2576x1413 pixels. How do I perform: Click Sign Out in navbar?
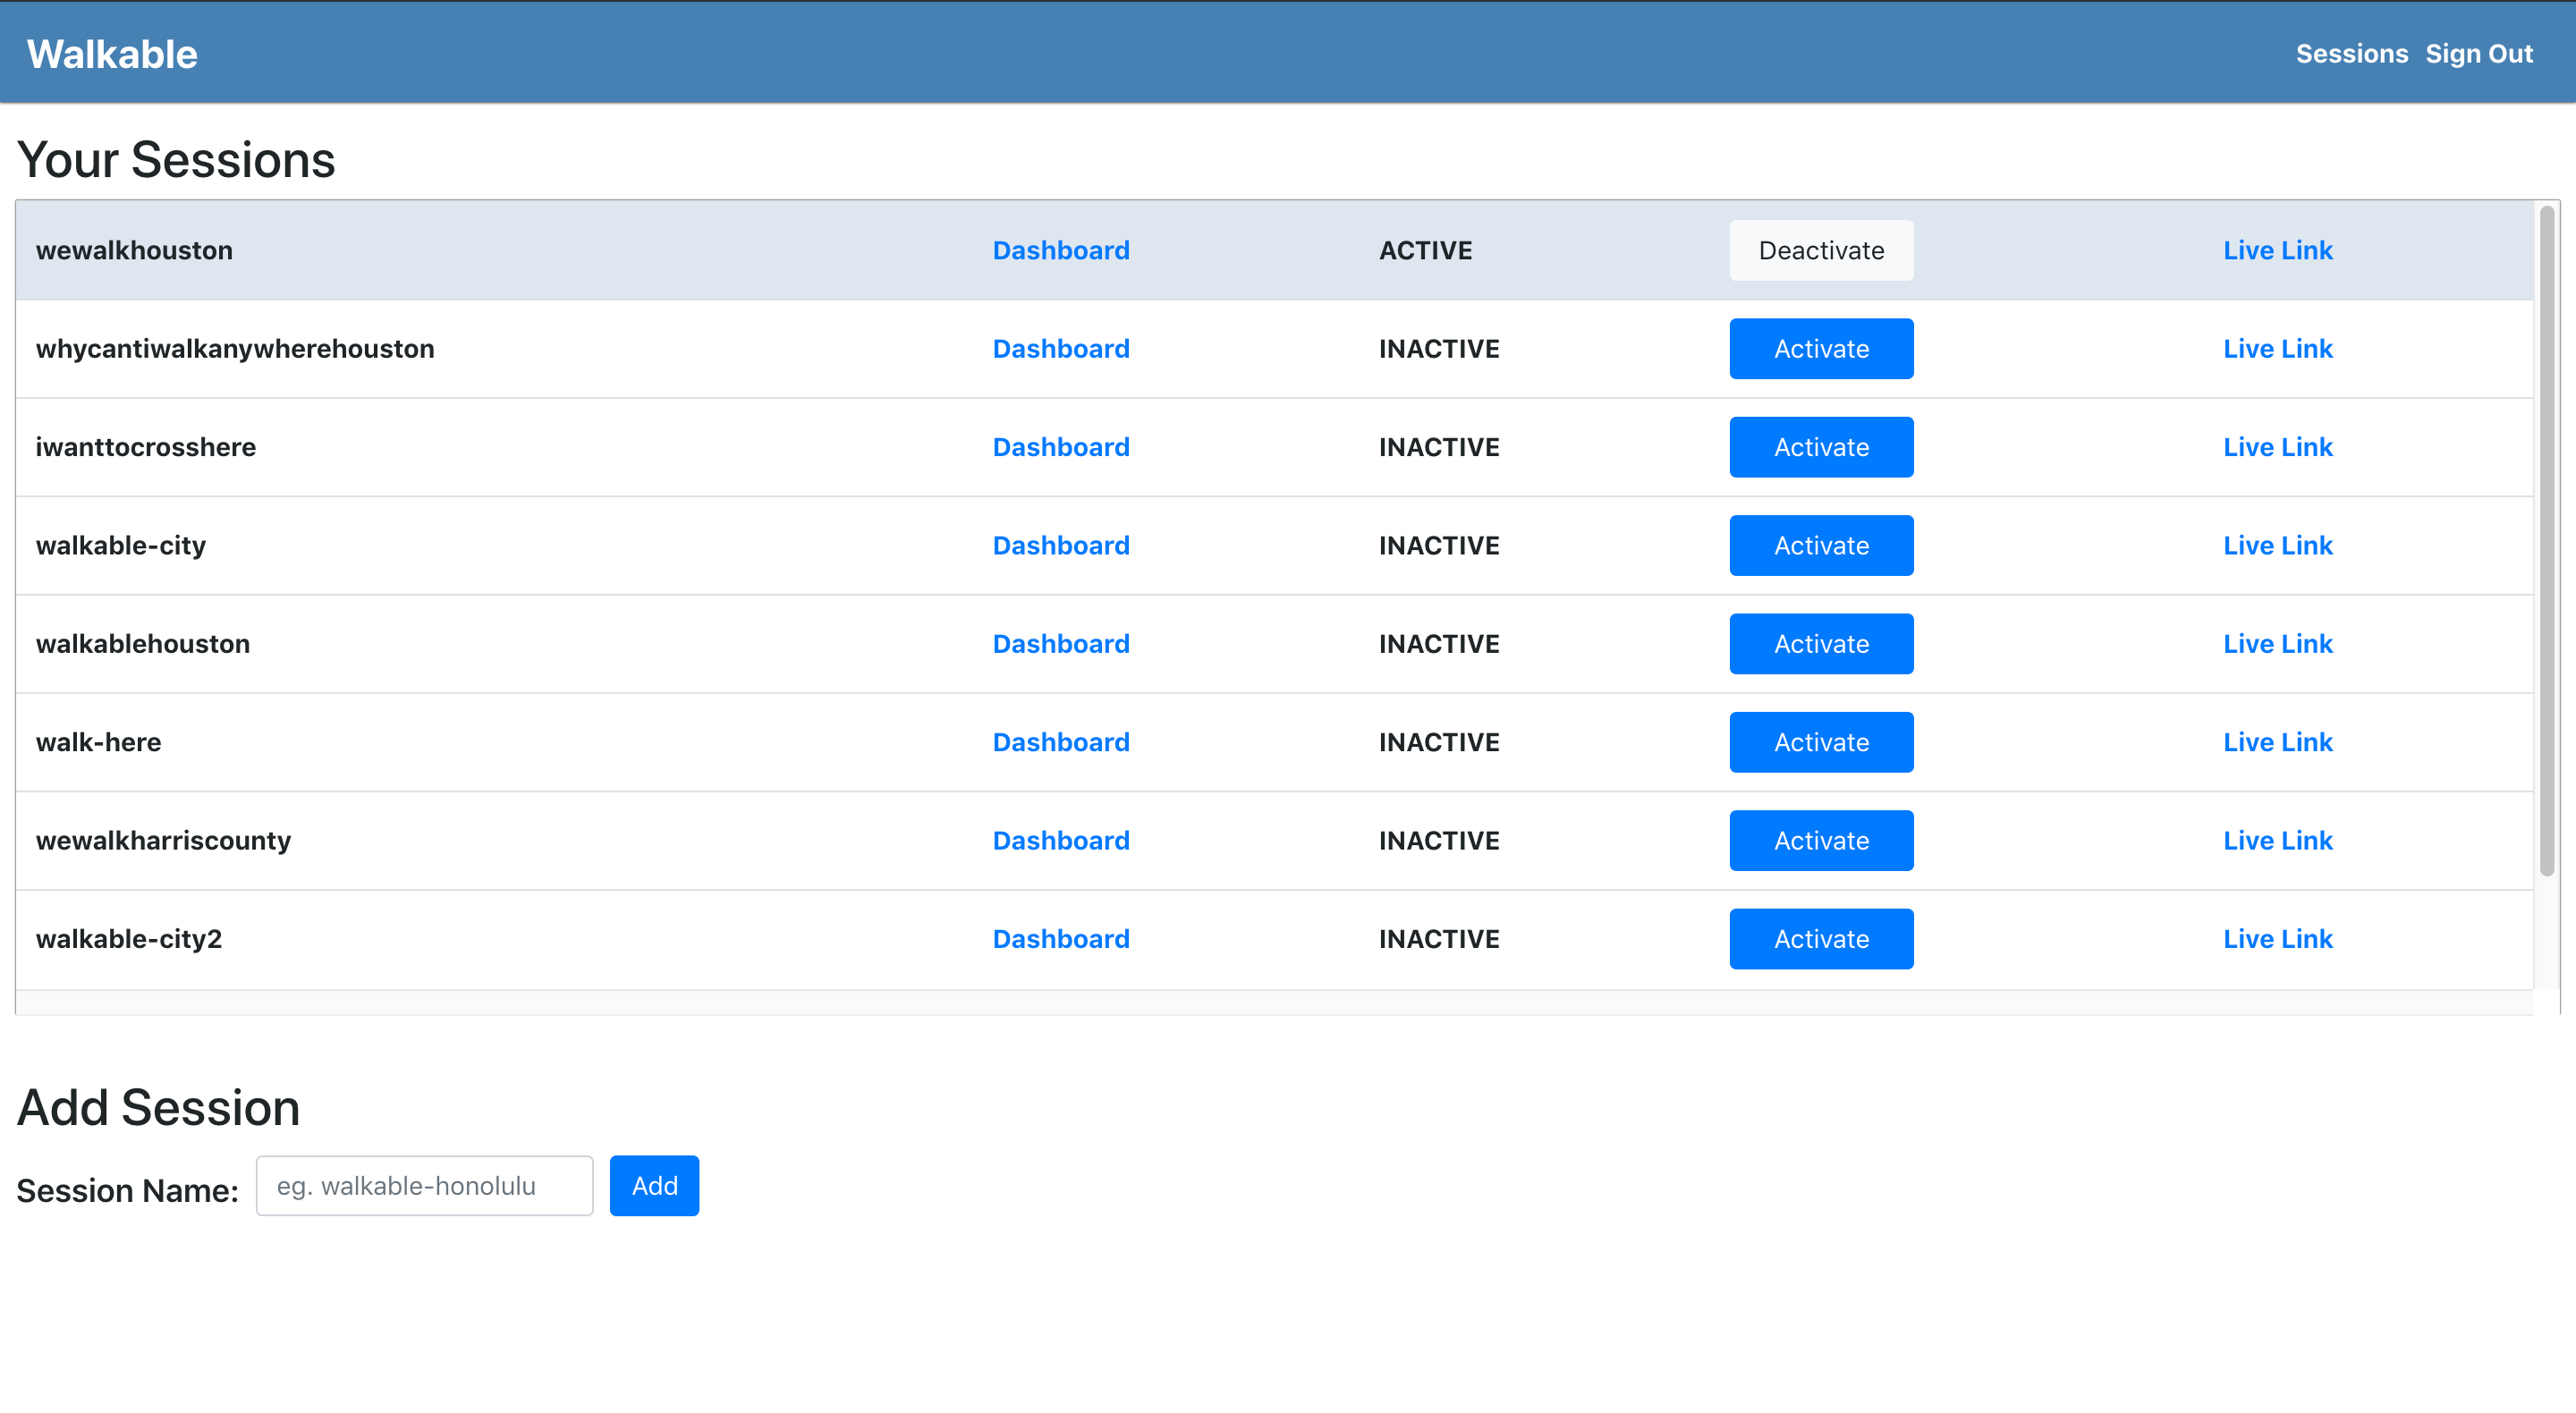(2478, 54)
